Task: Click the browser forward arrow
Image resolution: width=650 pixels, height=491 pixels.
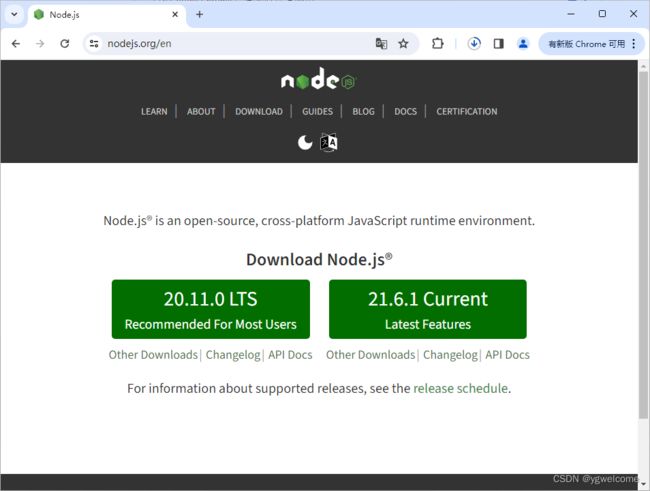Action: pyautogui.click(x=40, y=44)
